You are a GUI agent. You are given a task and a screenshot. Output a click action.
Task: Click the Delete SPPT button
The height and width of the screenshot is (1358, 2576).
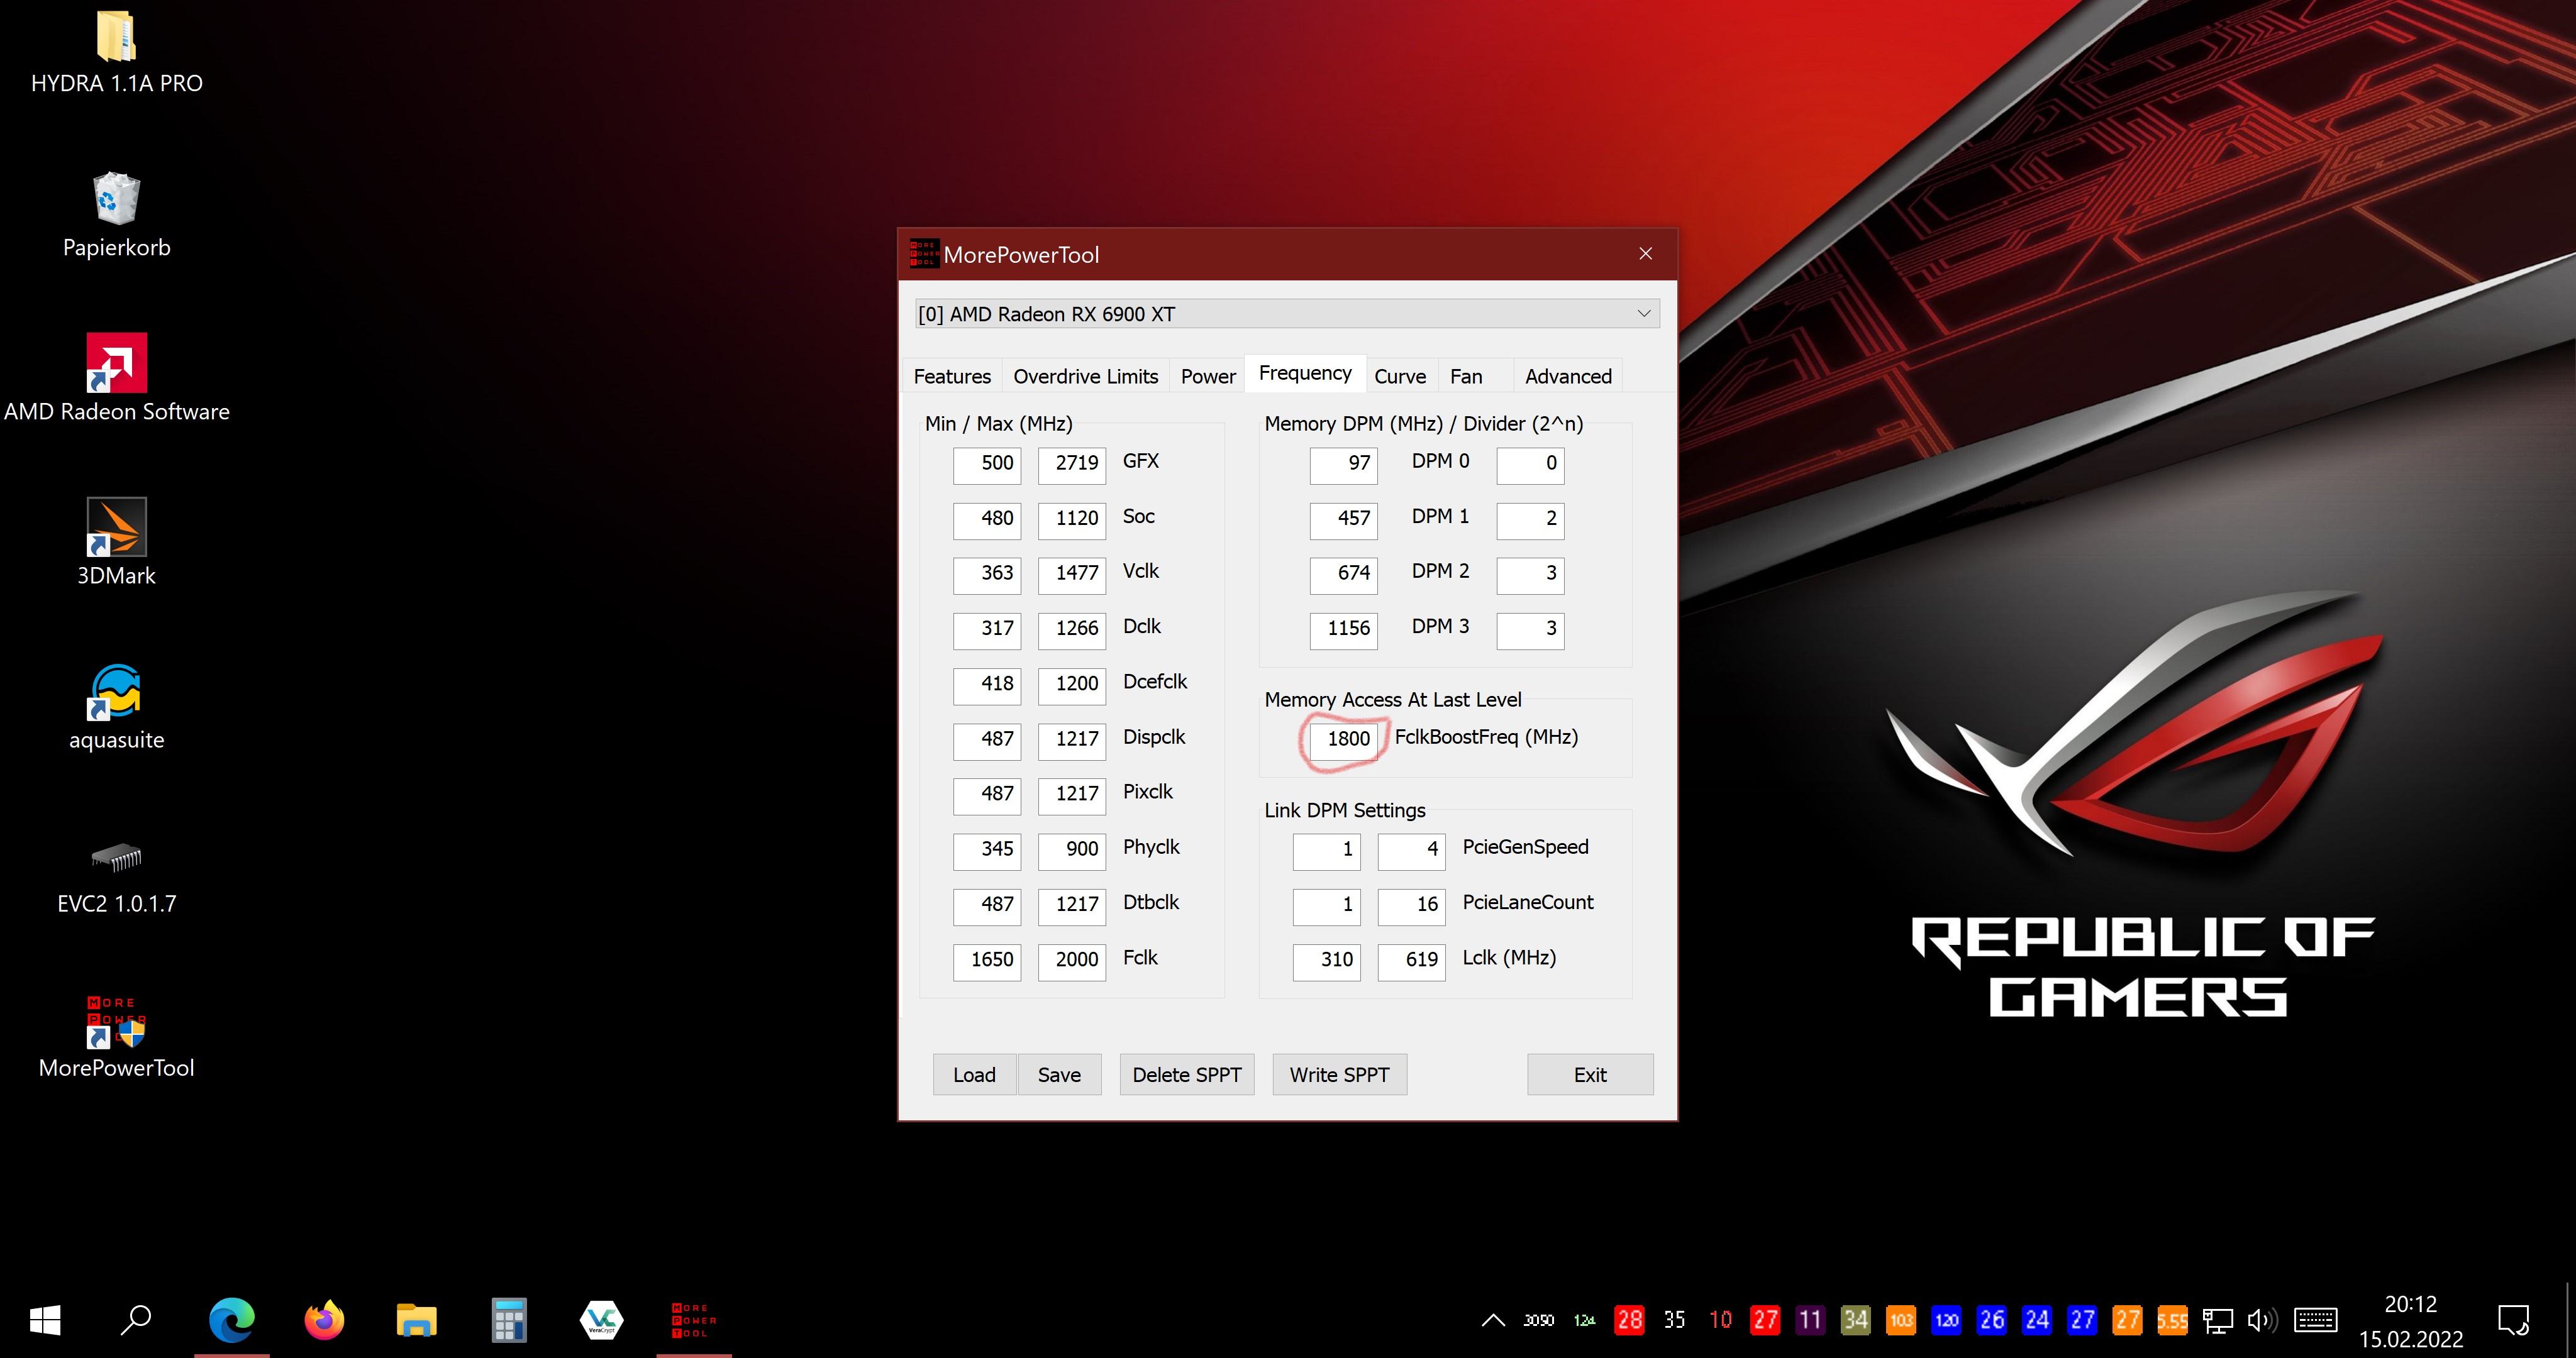click(x=1187, y=1074)
